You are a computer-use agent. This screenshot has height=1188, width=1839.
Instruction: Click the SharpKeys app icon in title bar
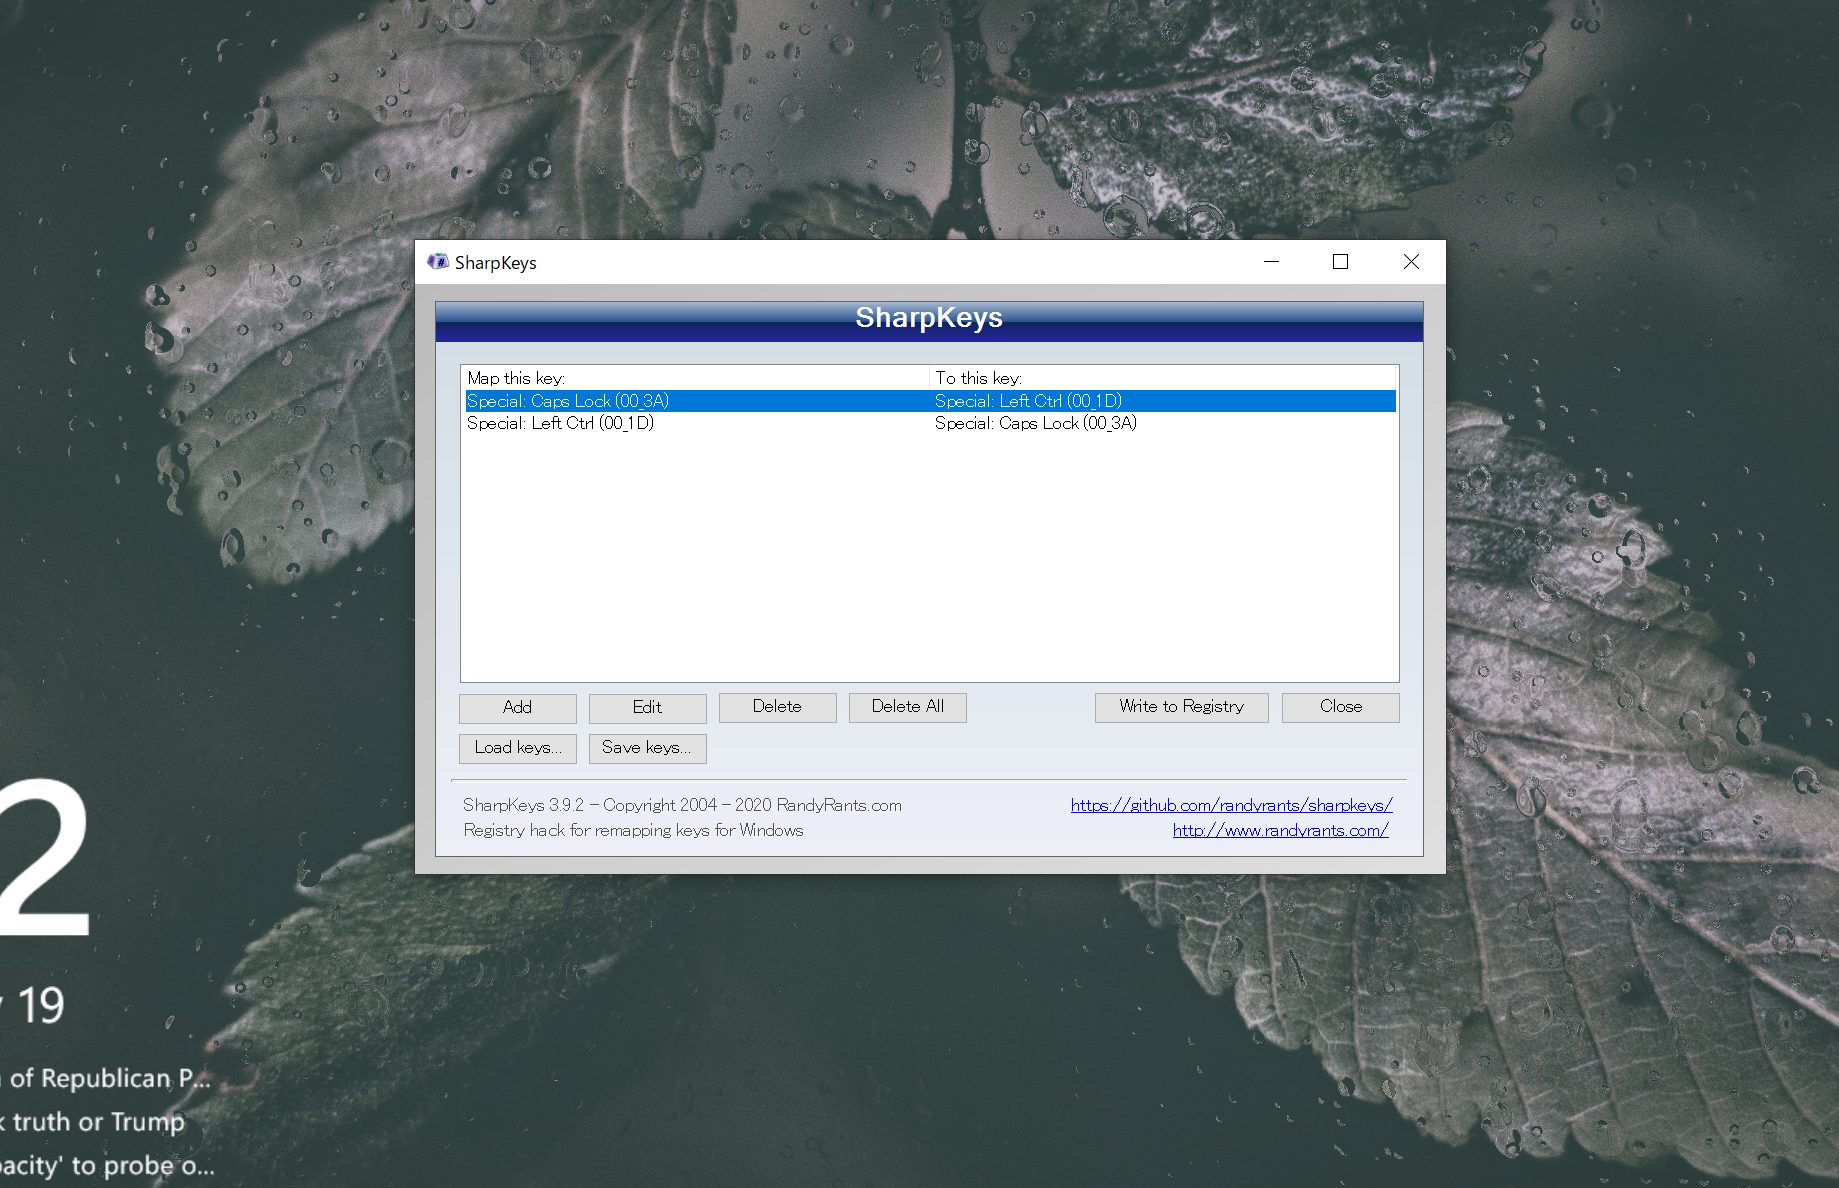[438, 262]
